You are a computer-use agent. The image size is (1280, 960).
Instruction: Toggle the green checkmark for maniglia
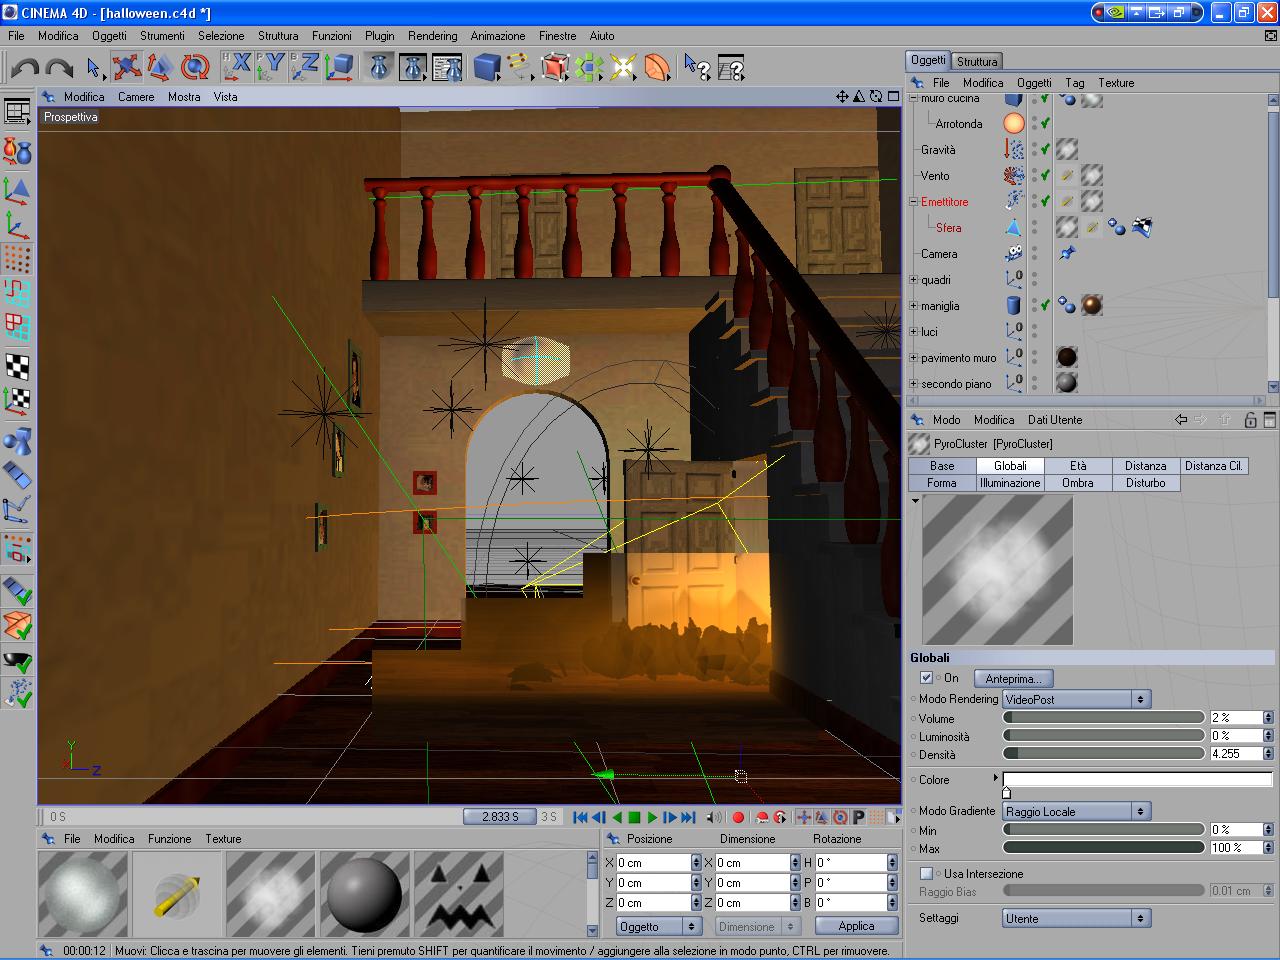click(1045, 305)
